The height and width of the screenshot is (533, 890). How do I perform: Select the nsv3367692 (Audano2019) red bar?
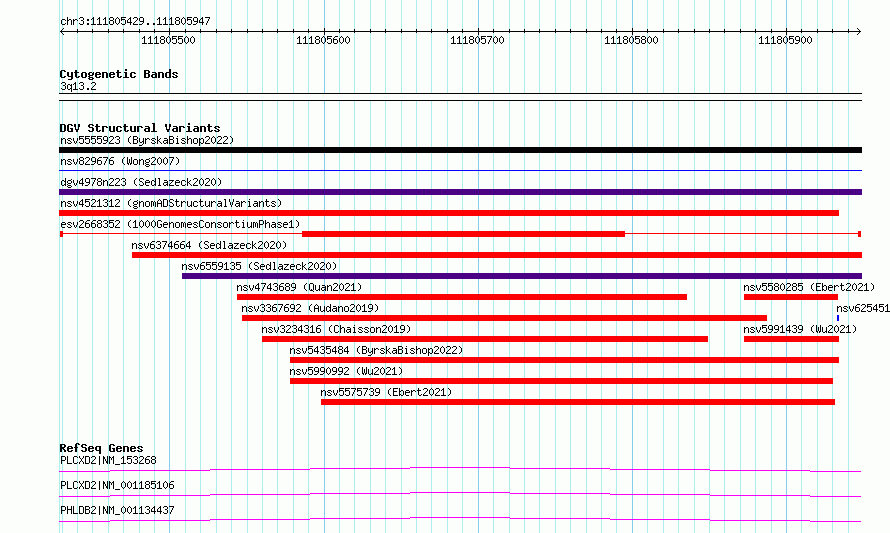[505, 318]
